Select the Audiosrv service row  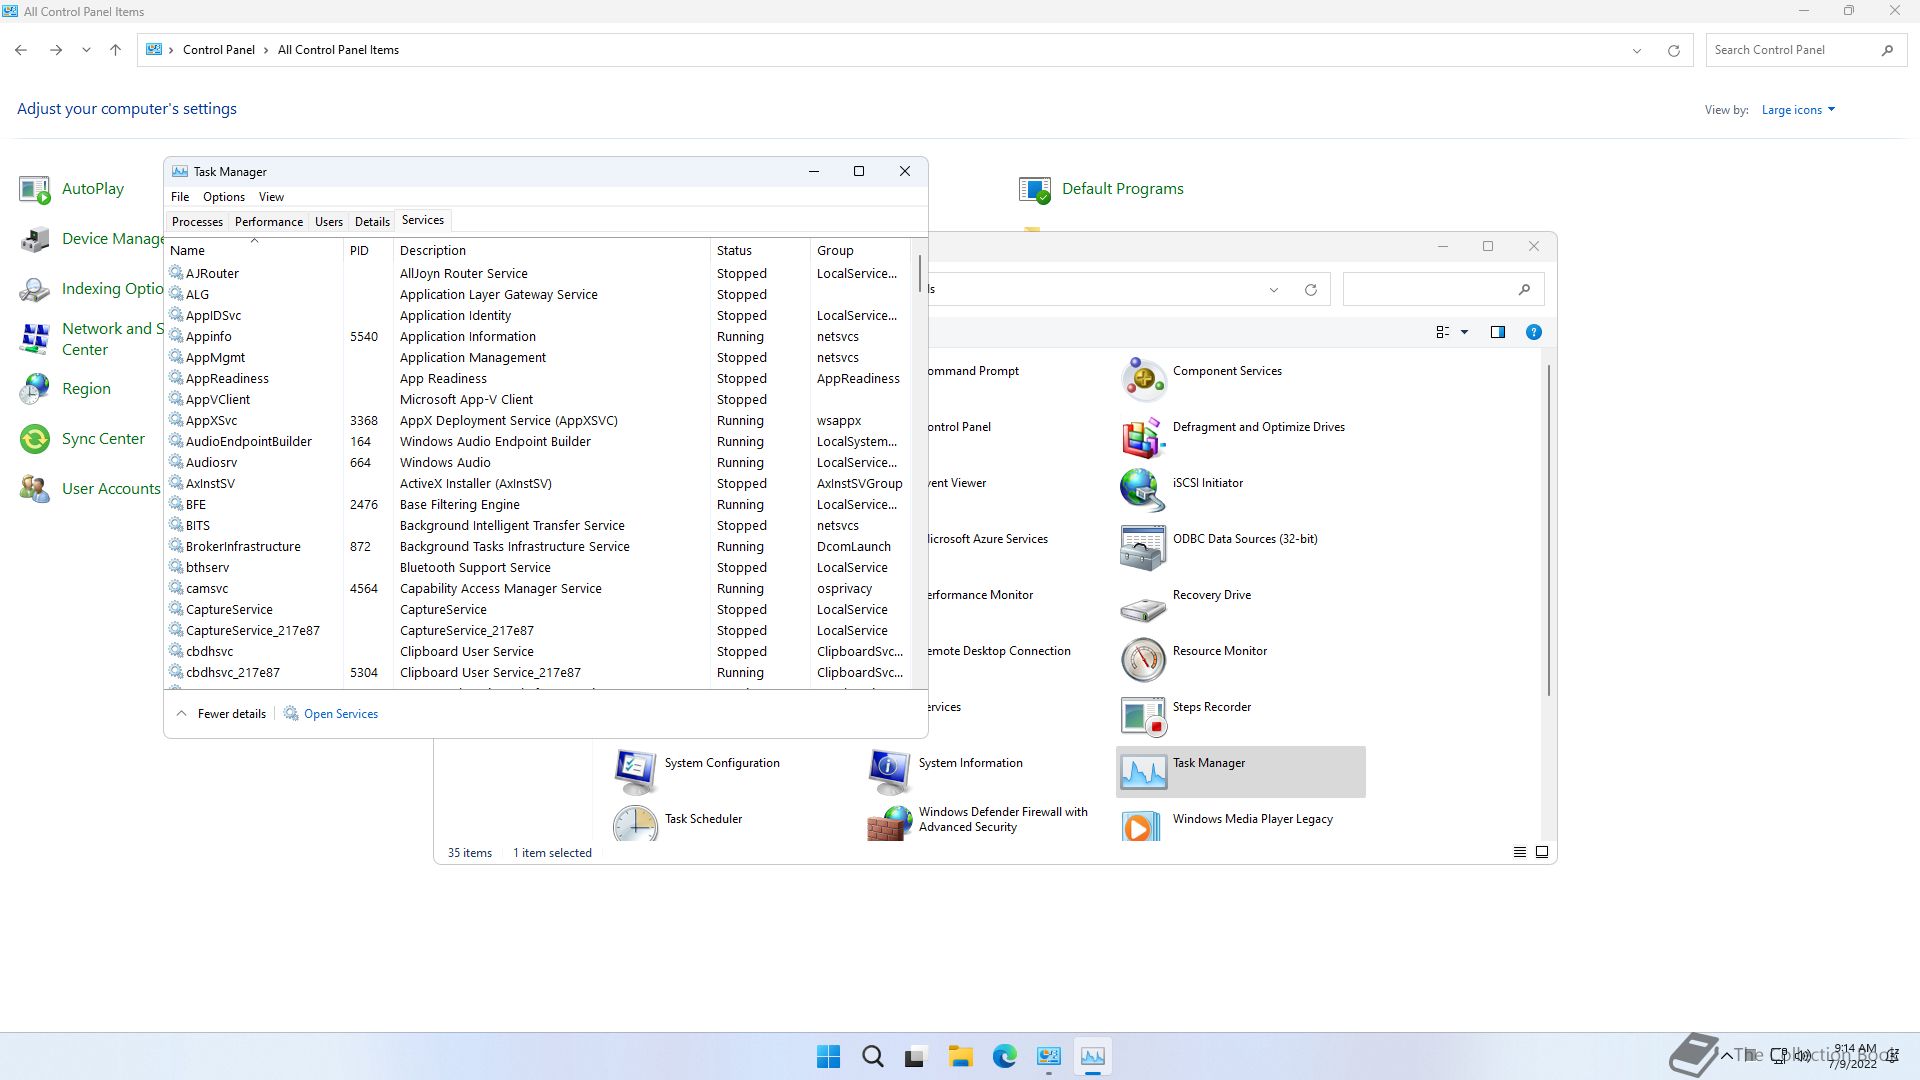[x=539, y=463]
